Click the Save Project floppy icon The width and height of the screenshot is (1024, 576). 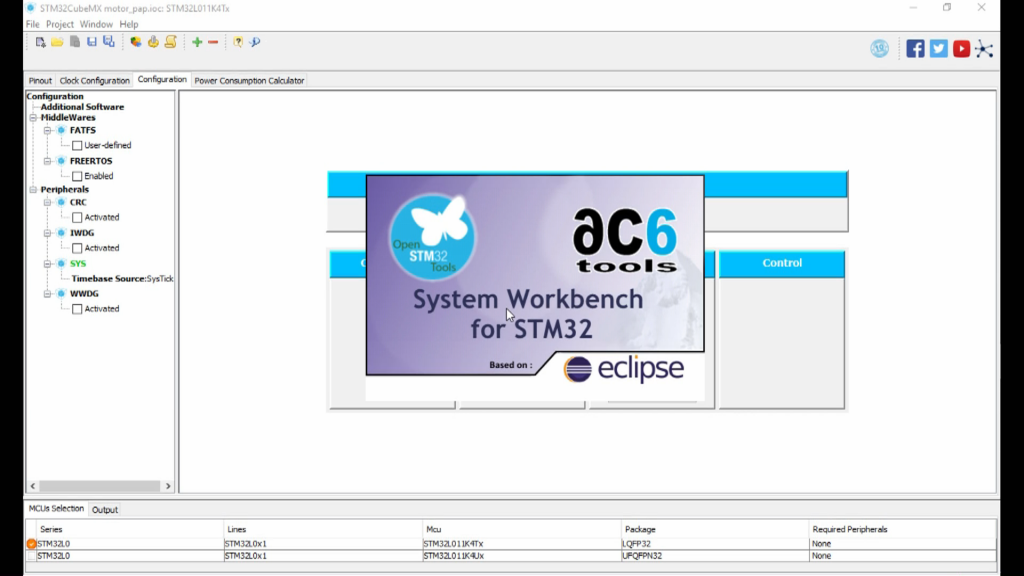pyautogui.click(x=92, y=42)
